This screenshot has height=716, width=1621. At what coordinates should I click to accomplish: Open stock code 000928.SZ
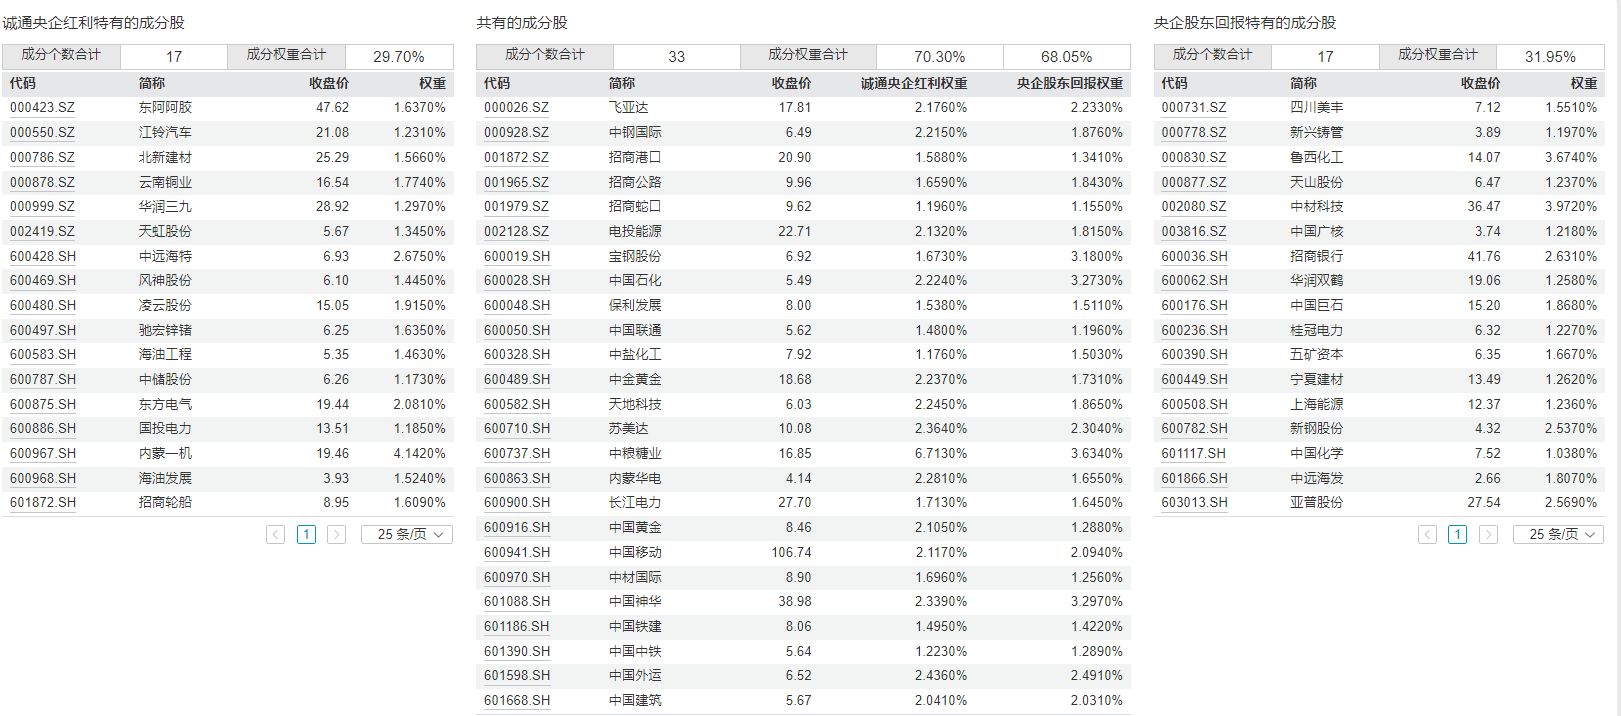tap(516, 132)
